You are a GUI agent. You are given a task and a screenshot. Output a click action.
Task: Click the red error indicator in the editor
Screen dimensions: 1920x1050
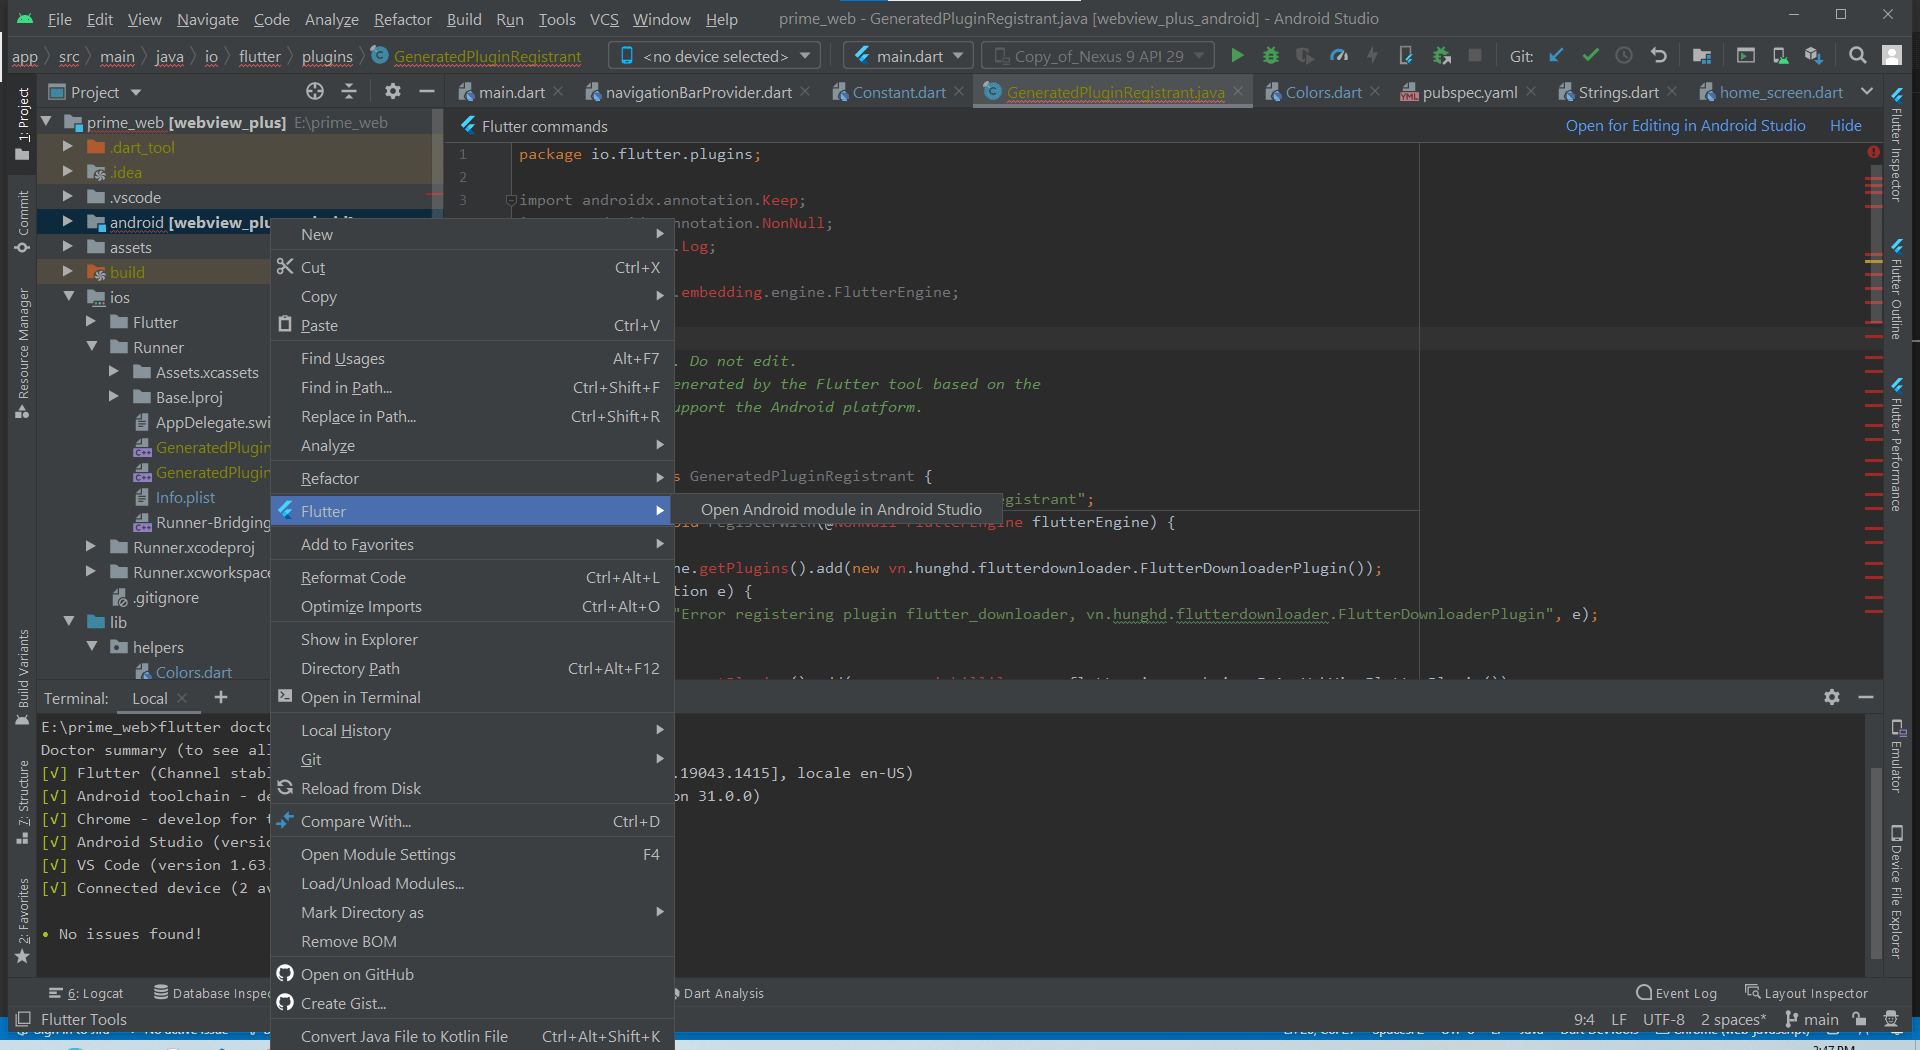tap(1873, 152)
